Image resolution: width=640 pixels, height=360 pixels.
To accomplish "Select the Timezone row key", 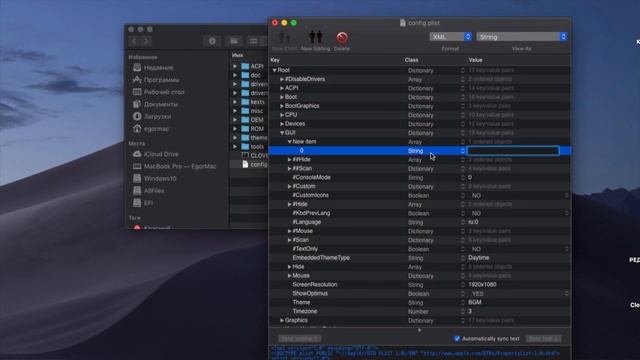I will (x=304, y=311).
